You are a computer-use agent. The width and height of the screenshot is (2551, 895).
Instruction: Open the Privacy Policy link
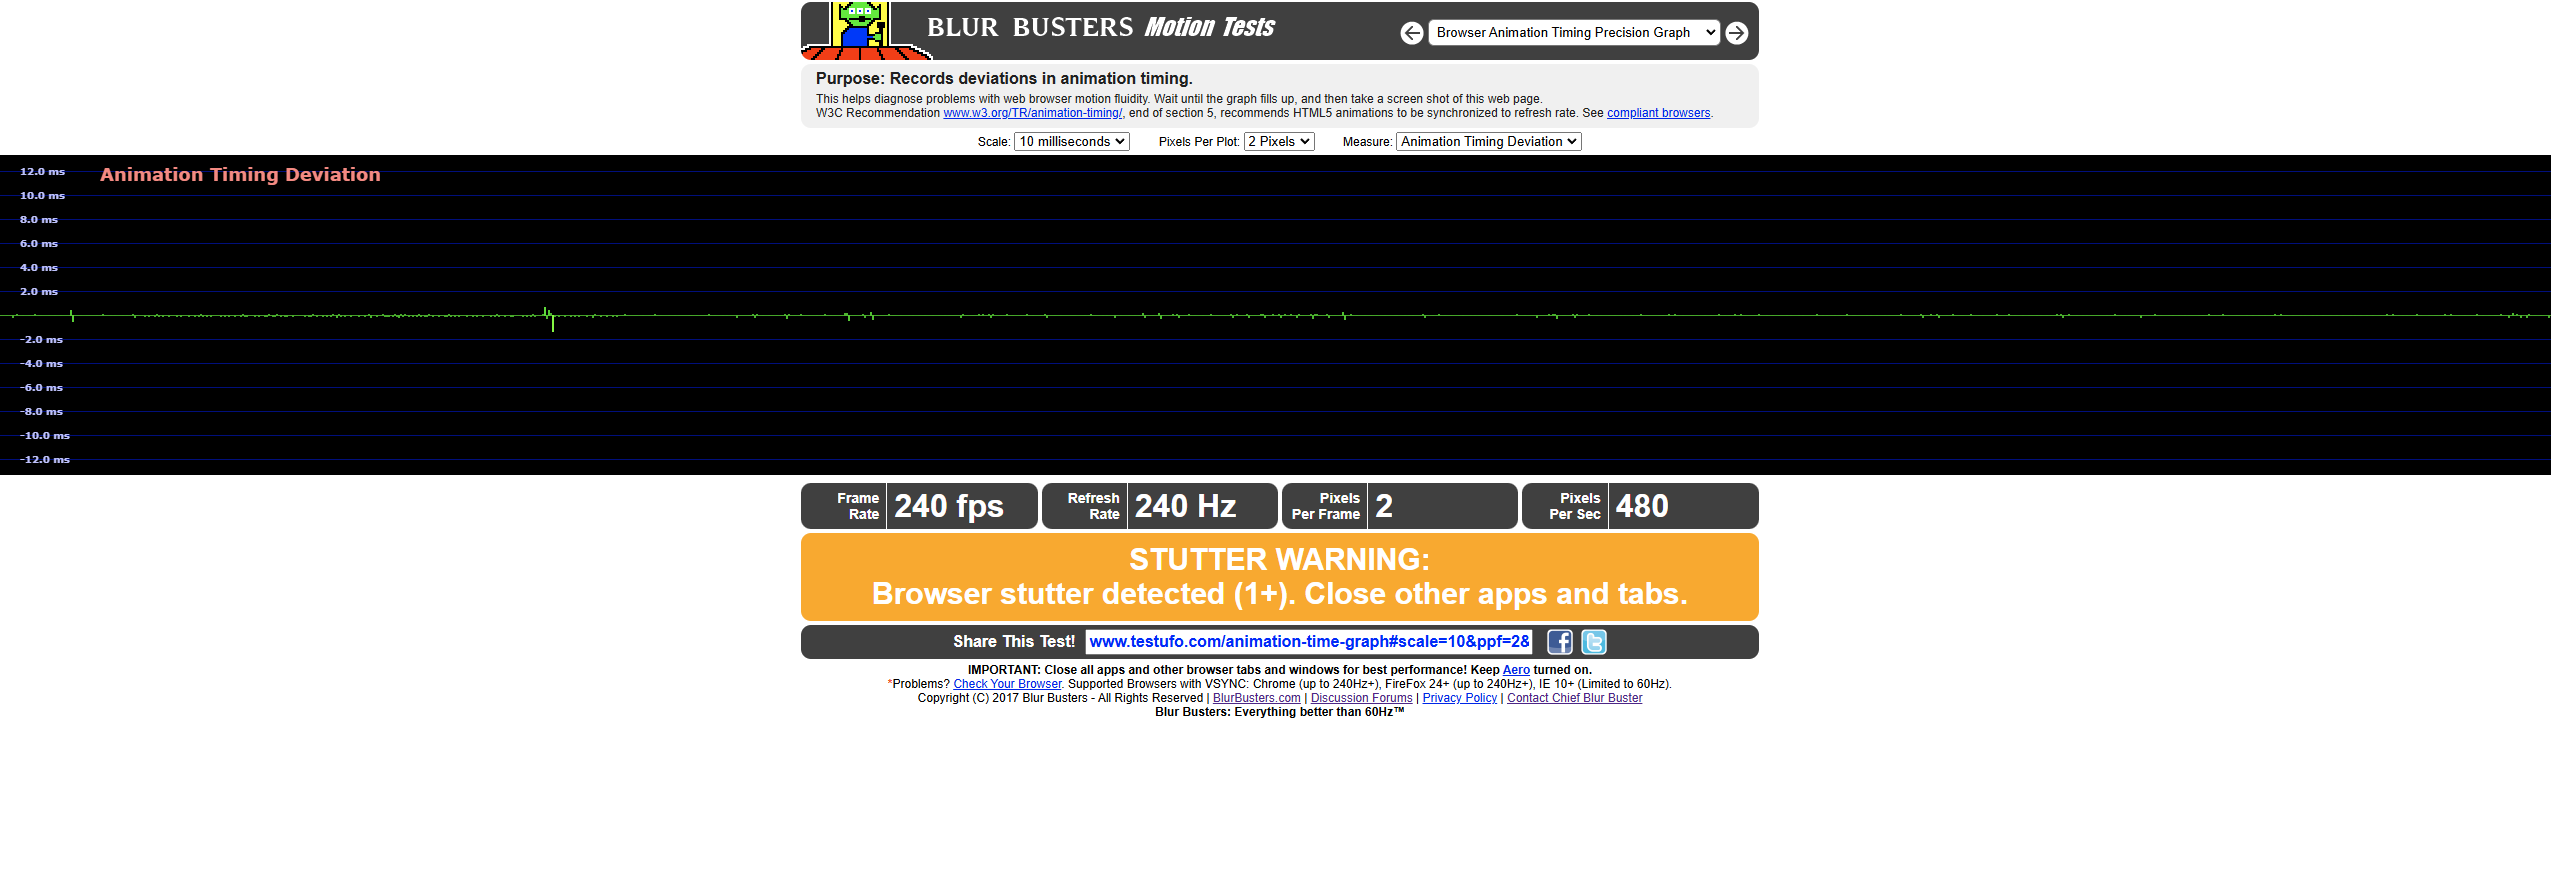click(1459, 698)
